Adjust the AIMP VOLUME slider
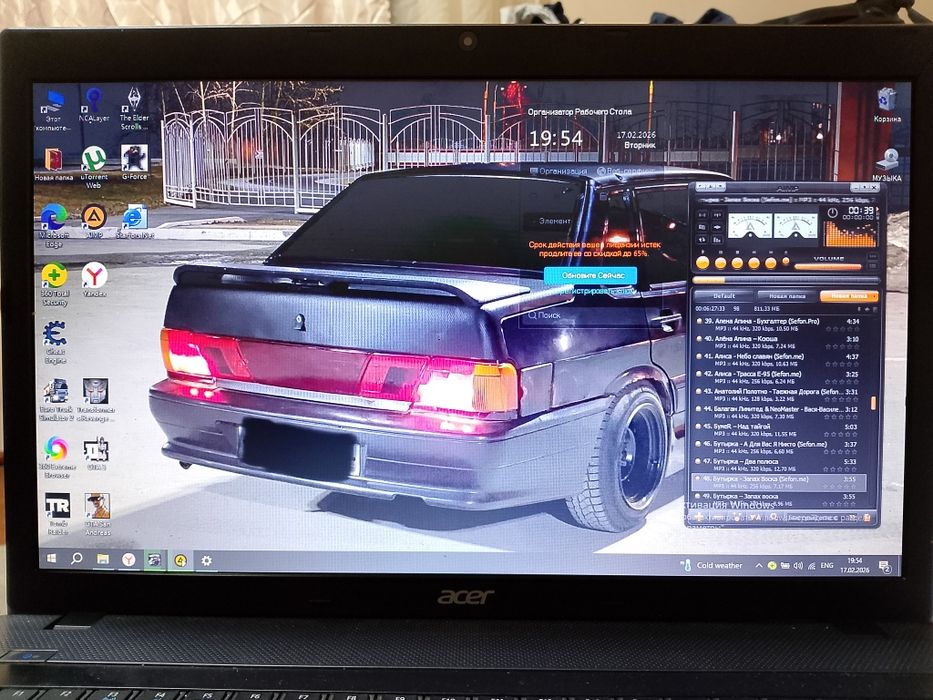 coord(828,267)
